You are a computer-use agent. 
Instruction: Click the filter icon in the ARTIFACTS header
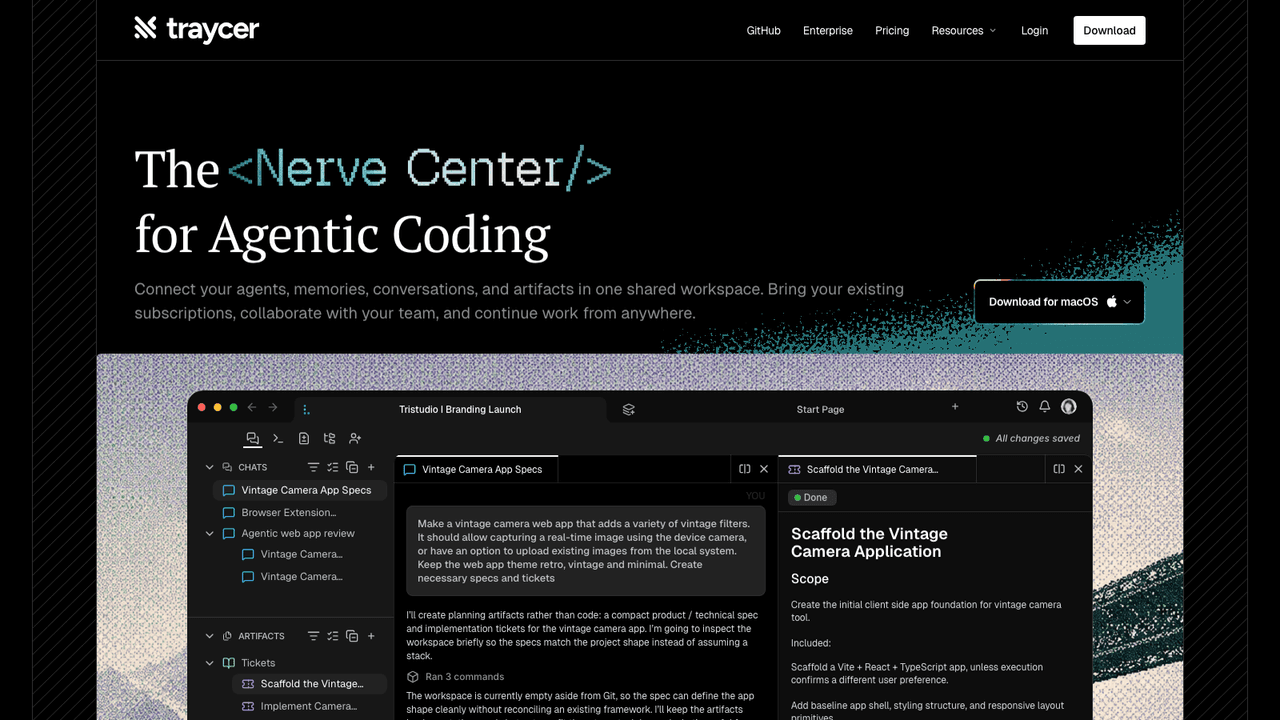coord(313,636)
